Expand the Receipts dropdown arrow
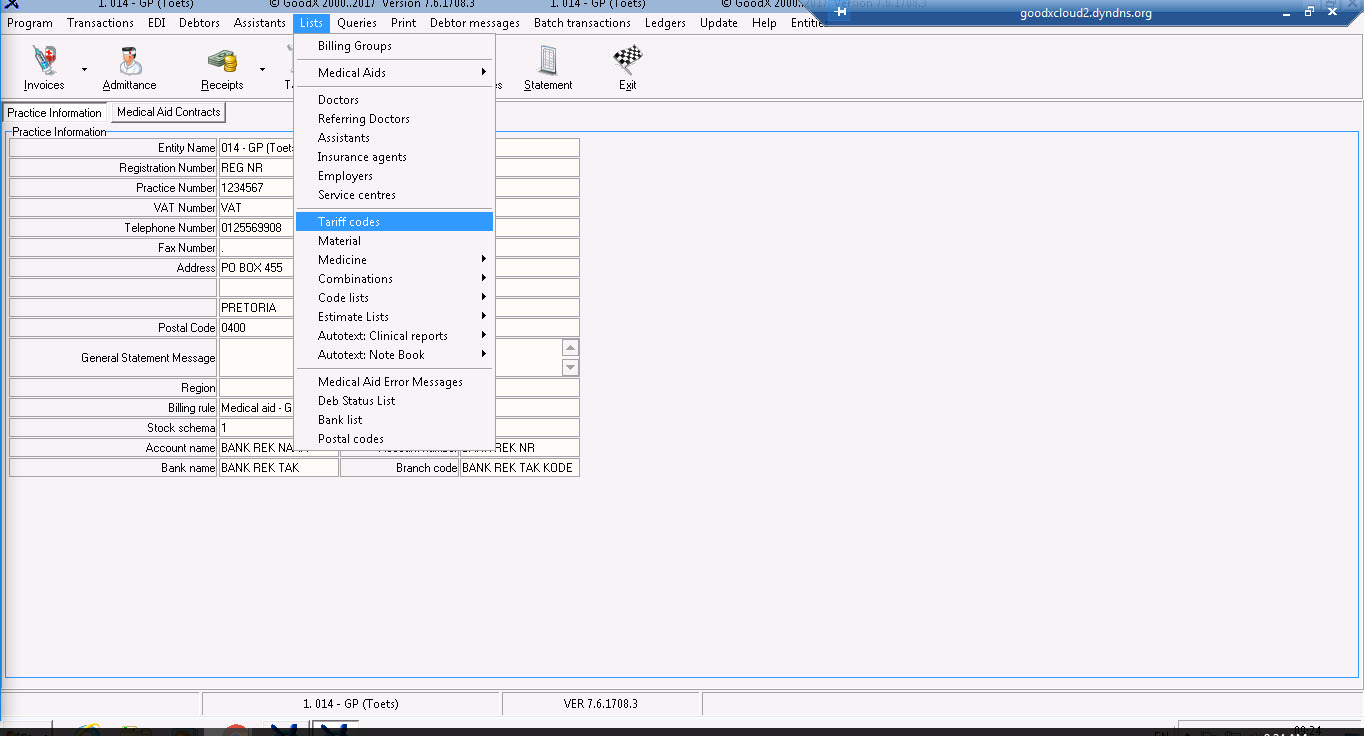Screen dimensions: 1364x736 click(x=262, y=70)
